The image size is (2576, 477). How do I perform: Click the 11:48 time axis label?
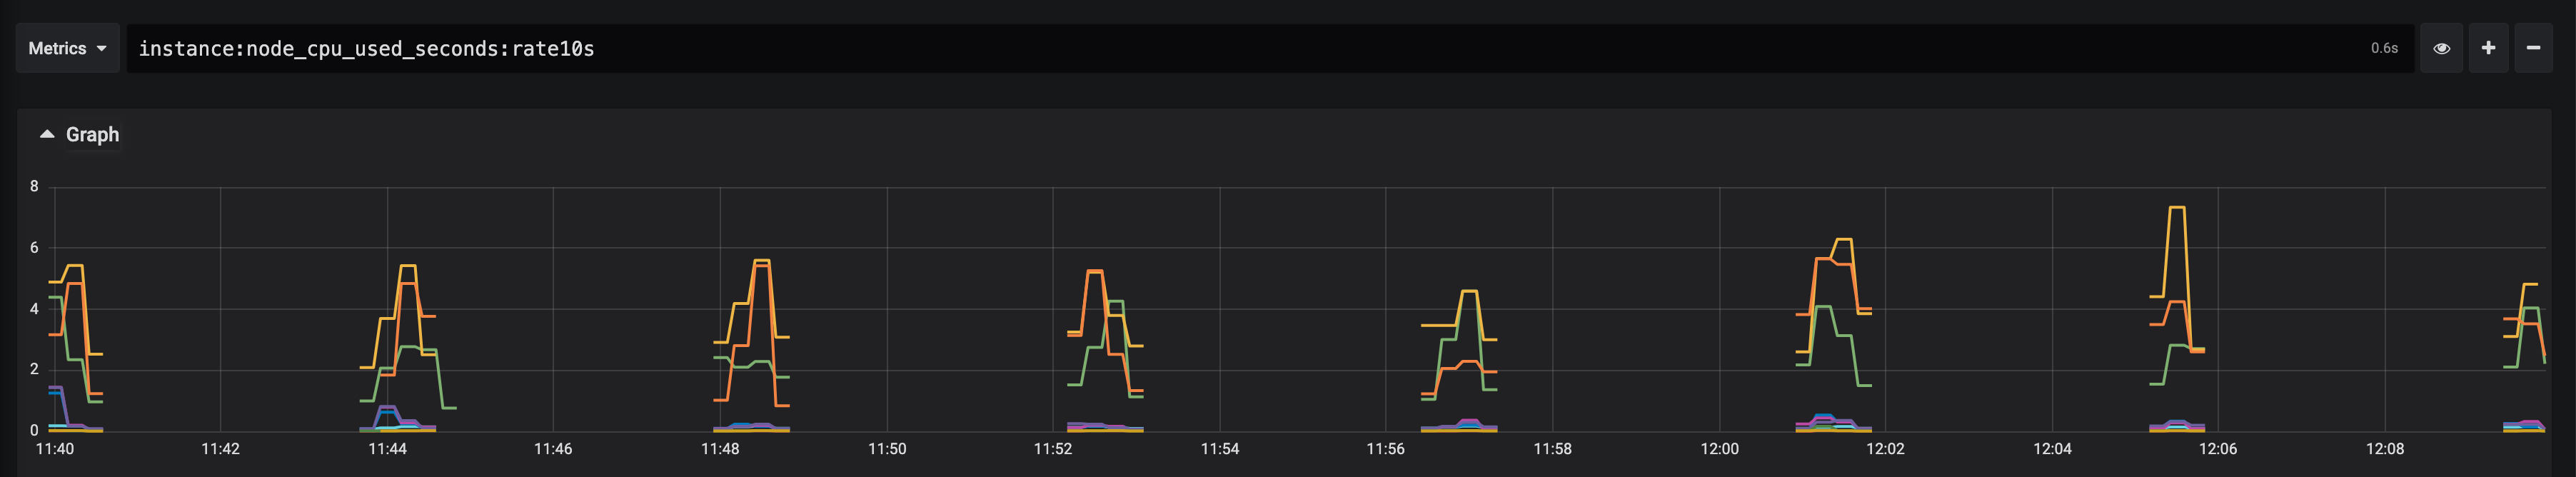click(x=720, y=449)
